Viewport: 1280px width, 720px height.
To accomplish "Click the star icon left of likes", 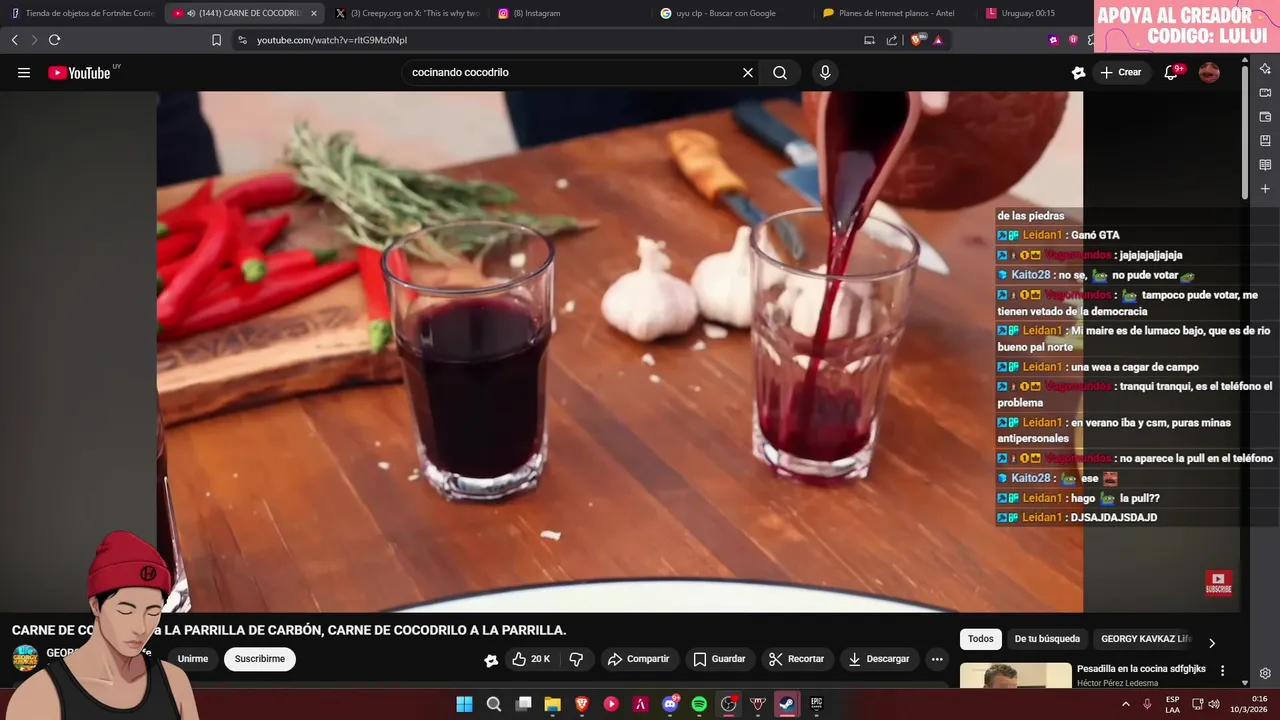I will coord(491,659).
